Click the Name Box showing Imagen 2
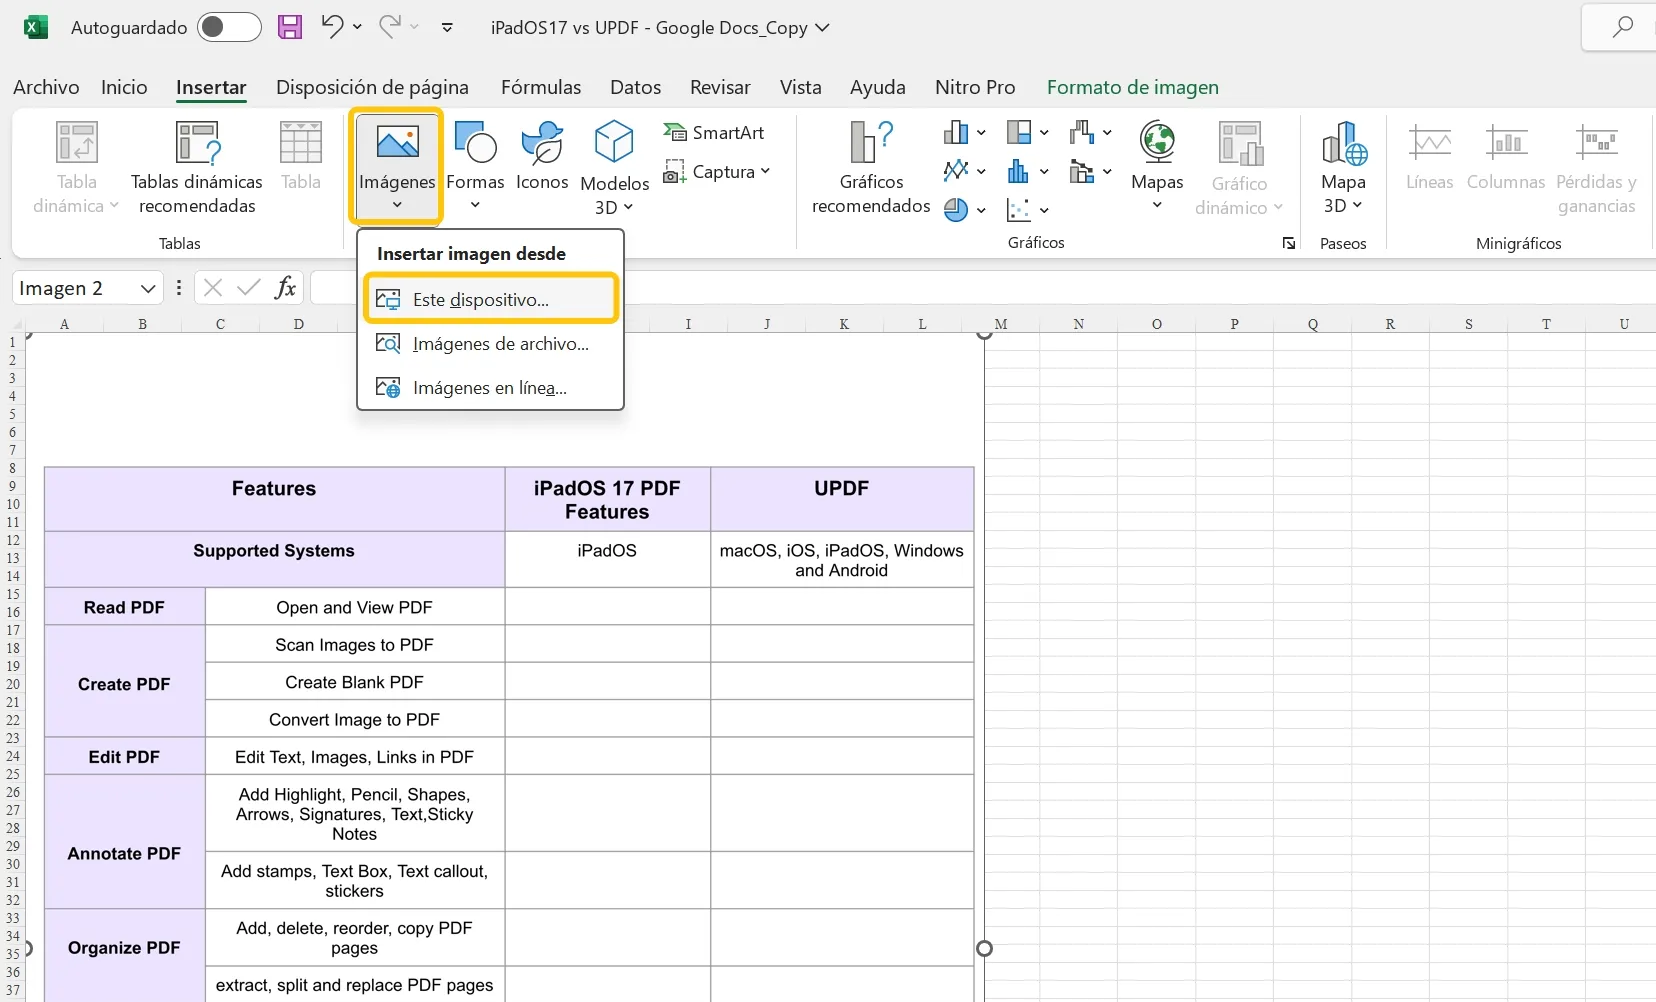 75,289
